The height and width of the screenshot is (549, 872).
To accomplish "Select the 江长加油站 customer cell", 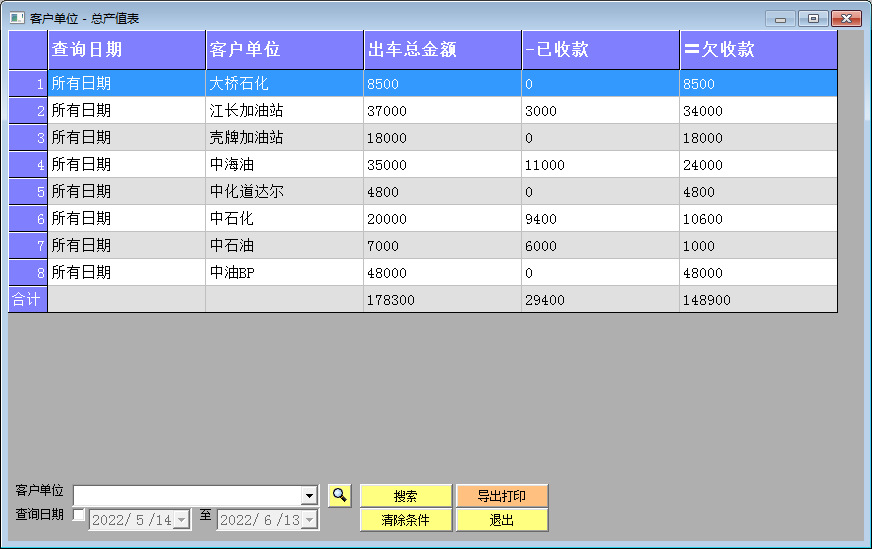I will click(285, 110).
